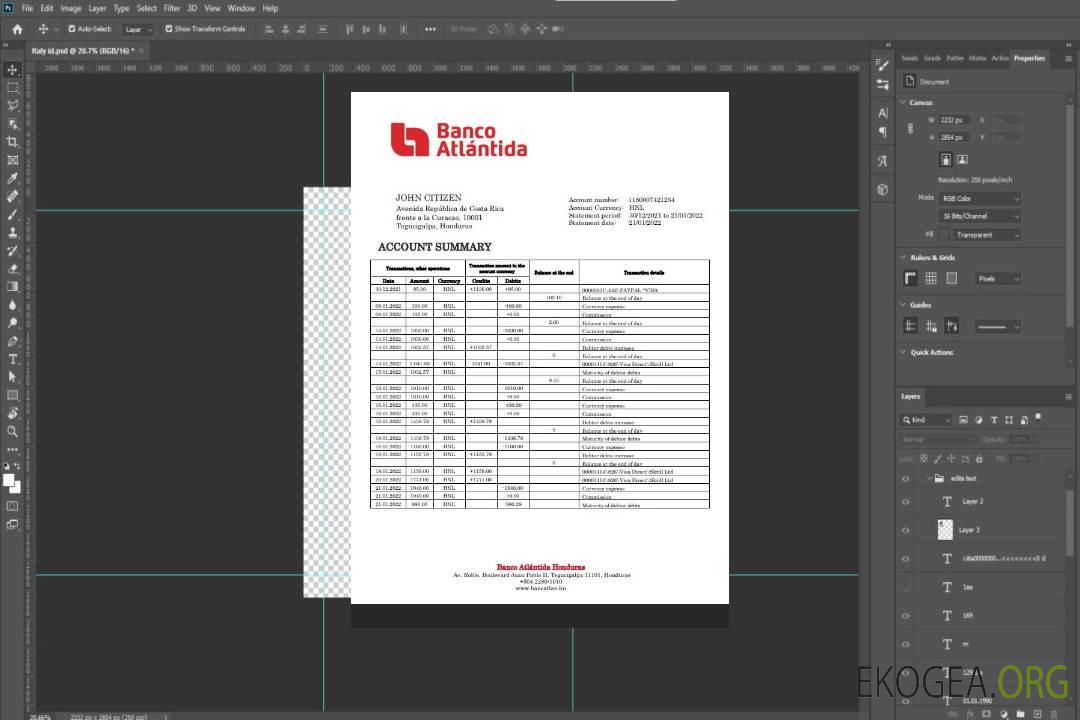
Task: Select the Eyedropper tool
Action: pyautogui.click(x=12, y=178)
